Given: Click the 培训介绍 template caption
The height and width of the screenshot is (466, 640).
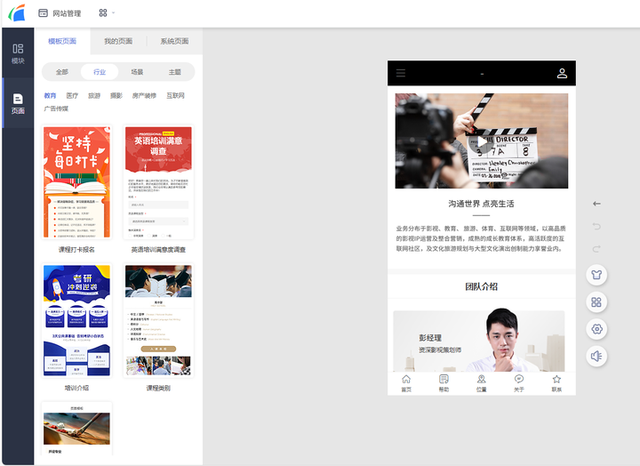Looking at the screenshot, I should tap(77, 388).
